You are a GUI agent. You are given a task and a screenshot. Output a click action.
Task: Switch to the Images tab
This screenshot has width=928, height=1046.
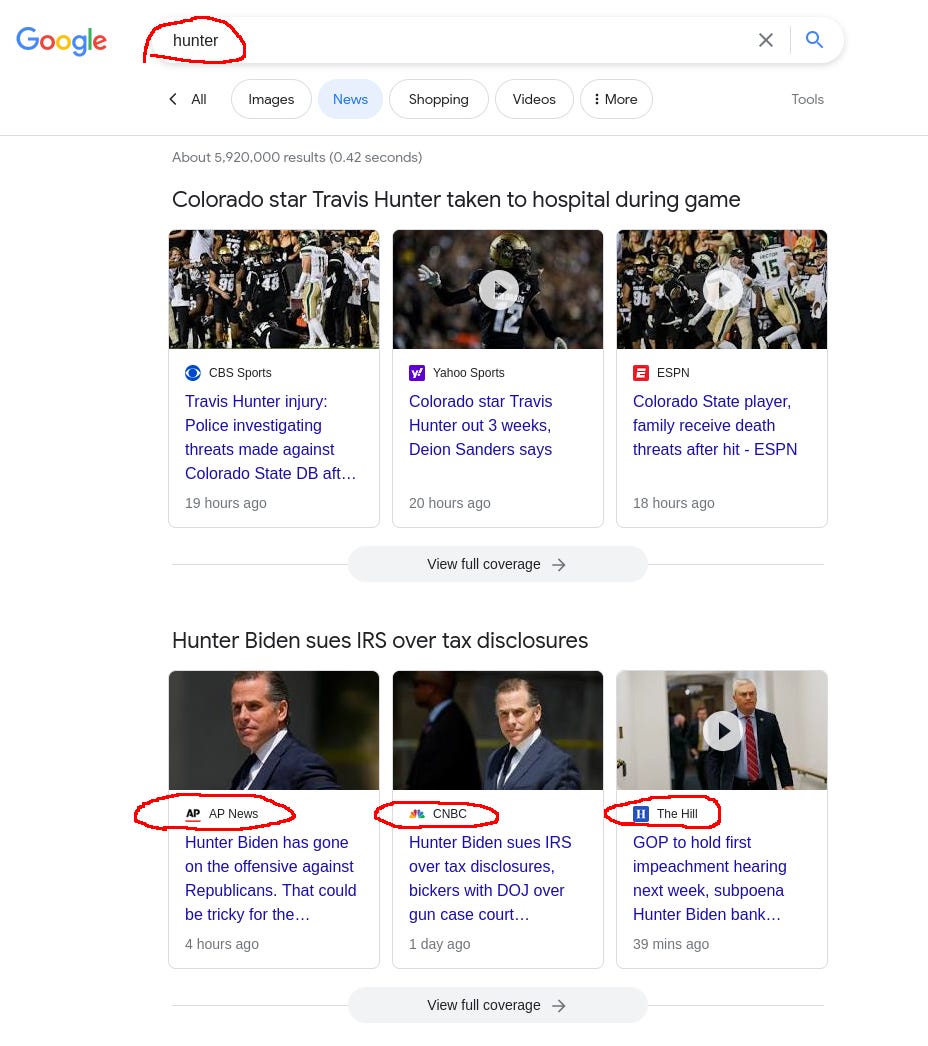click(271, 99)
